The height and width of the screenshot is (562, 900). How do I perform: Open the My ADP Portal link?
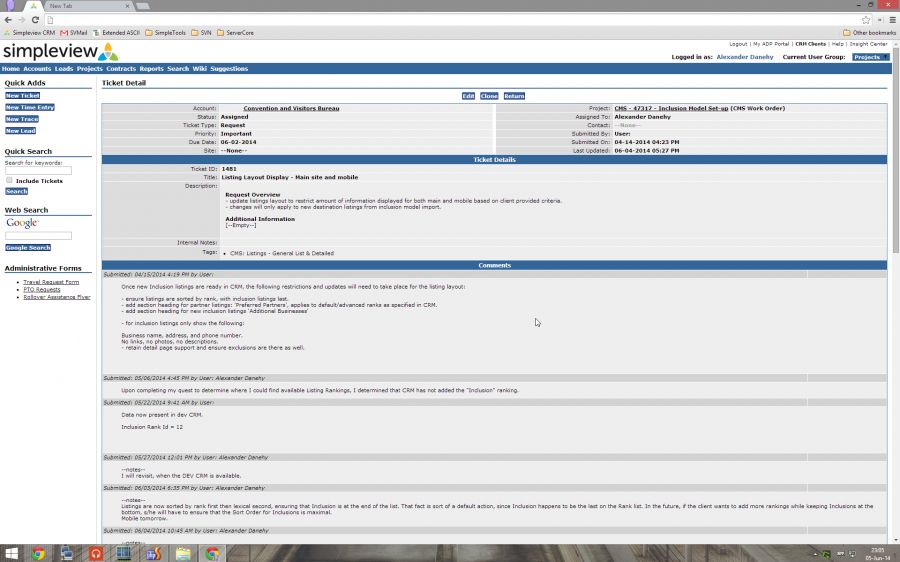pyautogui.click(x=771, y=44)
